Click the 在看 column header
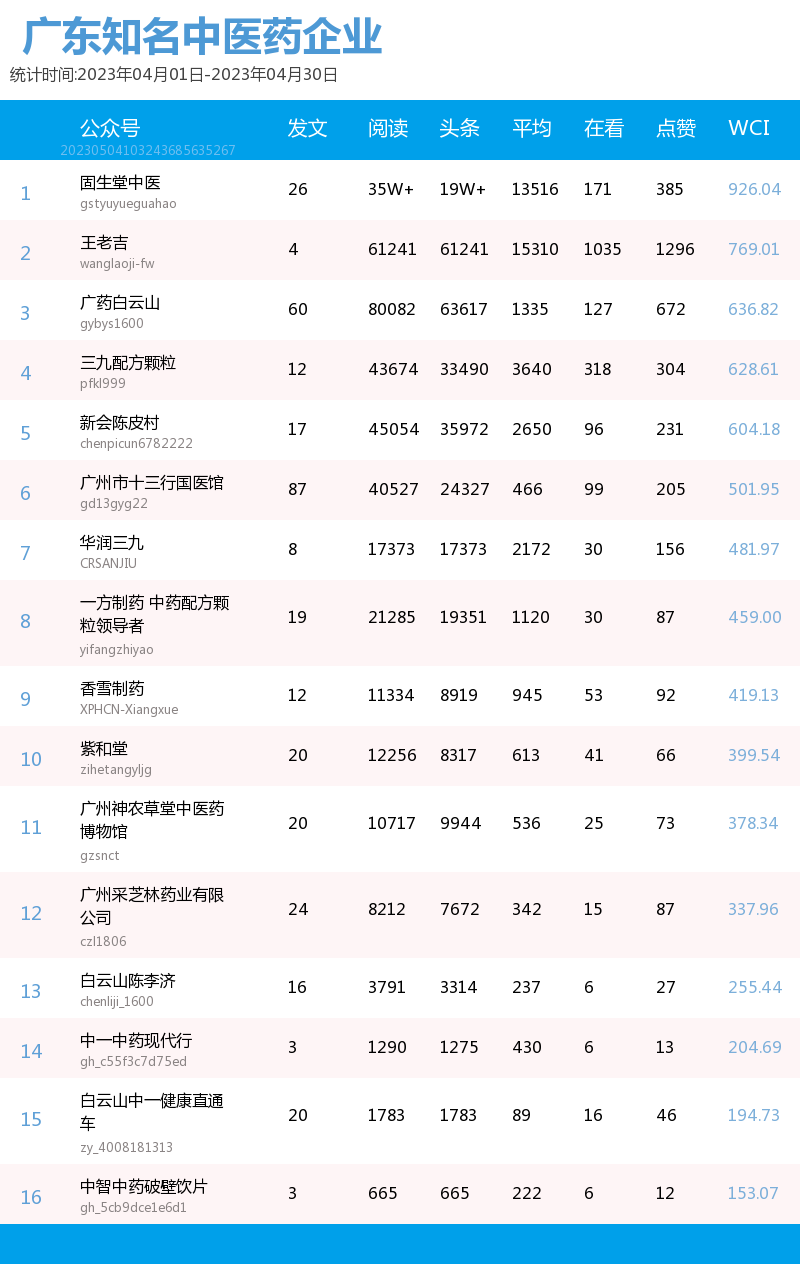 603,128
